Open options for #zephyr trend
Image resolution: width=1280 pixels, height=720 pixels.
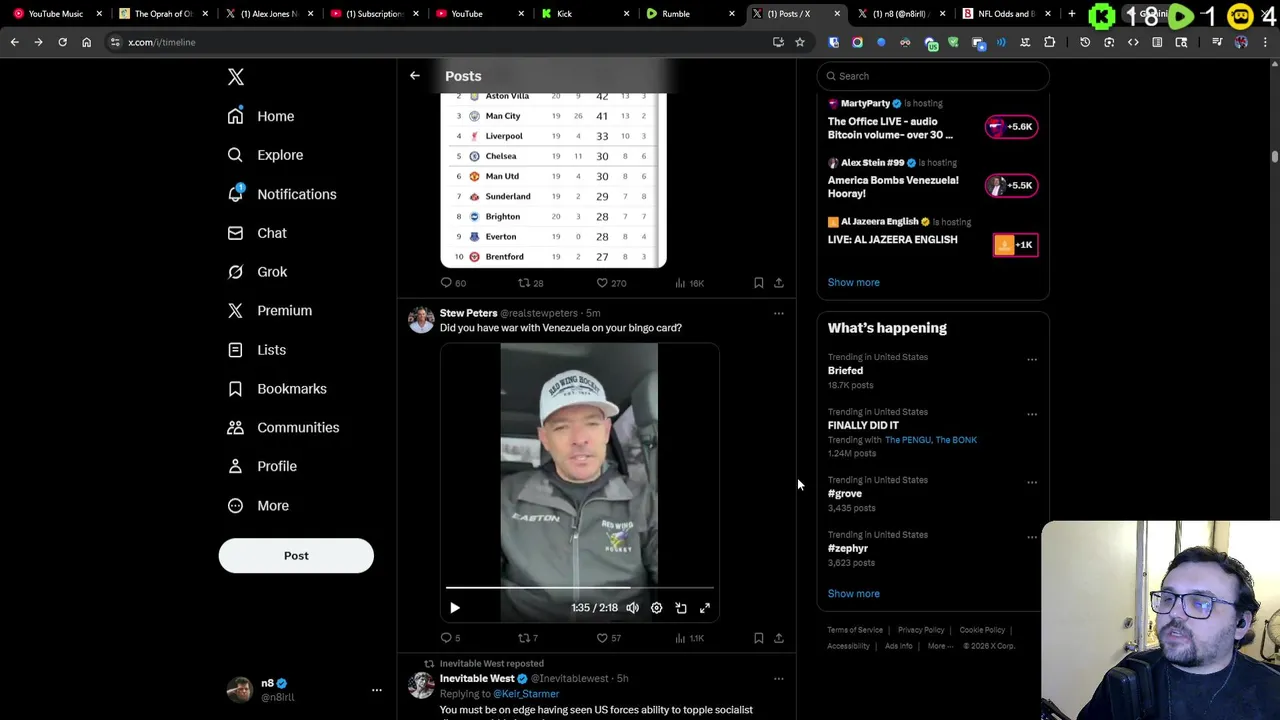click(1032, 537)
